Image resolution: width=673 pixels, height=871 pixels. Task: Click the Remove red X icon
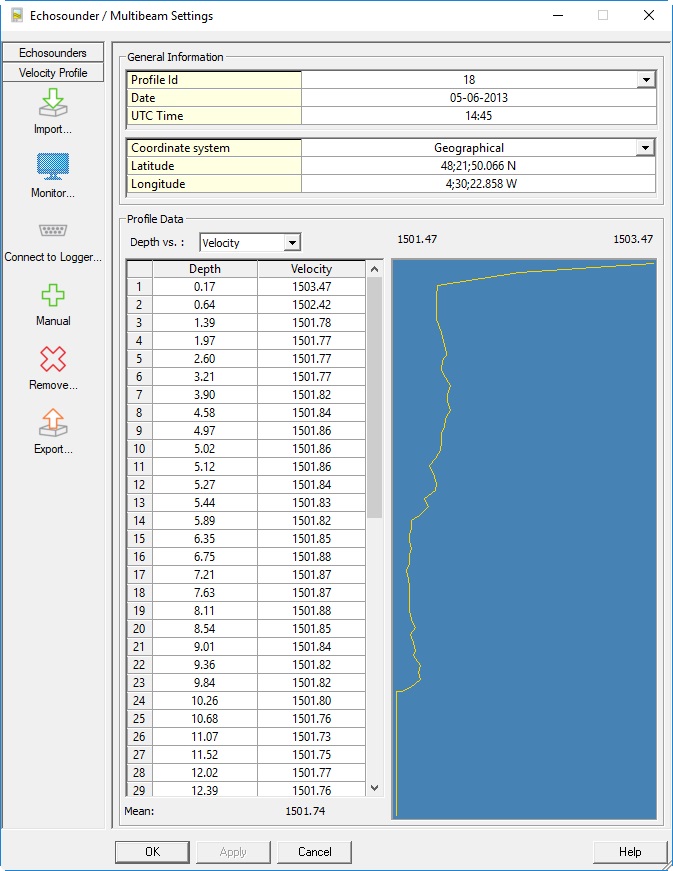point(53,360)
